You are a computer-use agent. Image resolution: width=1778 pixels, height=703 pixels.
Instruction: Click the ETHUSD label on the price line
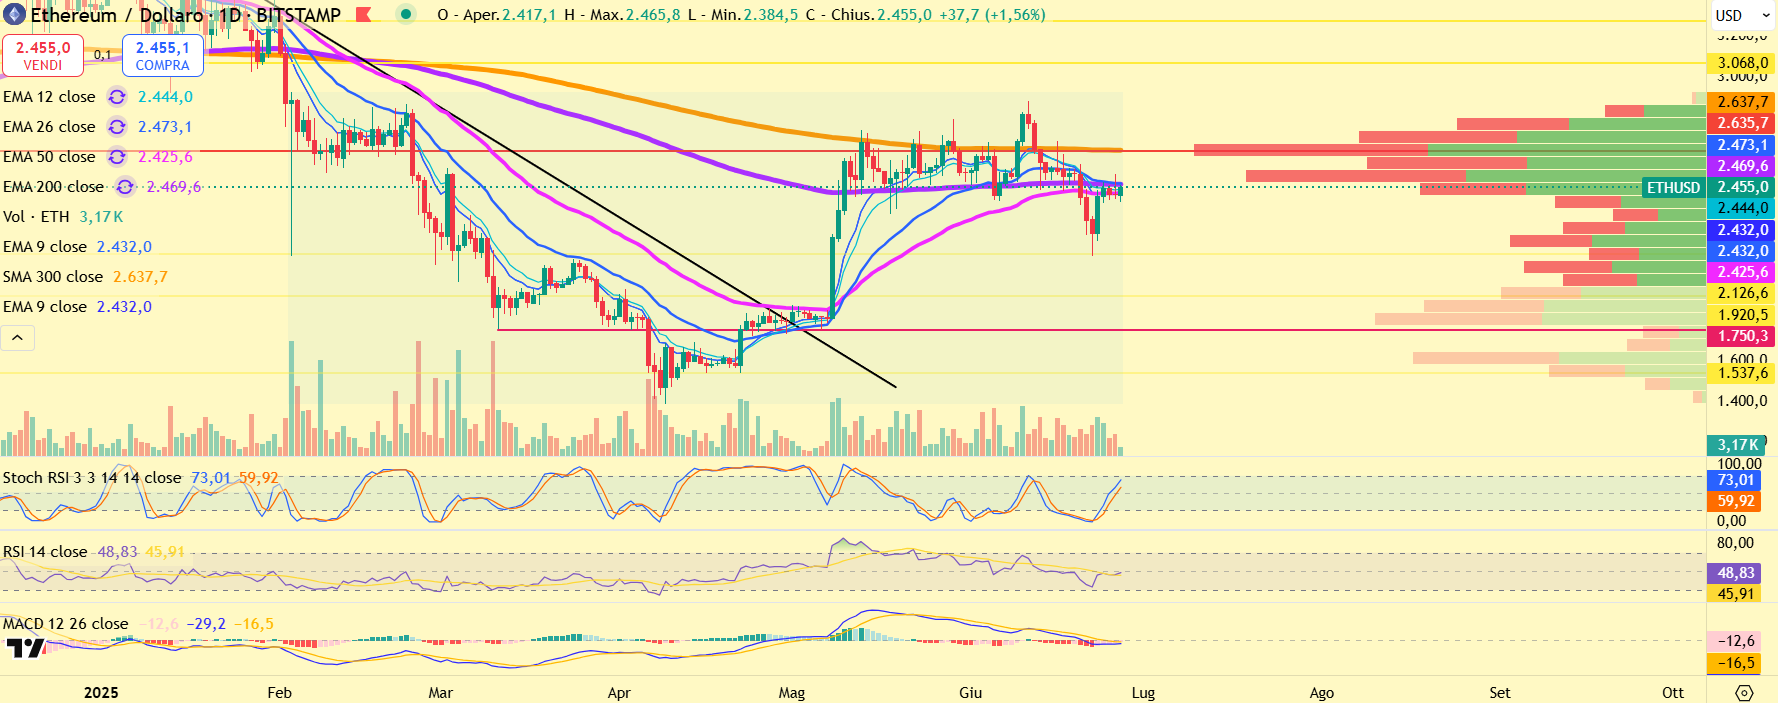click(x=1673, y=188)
